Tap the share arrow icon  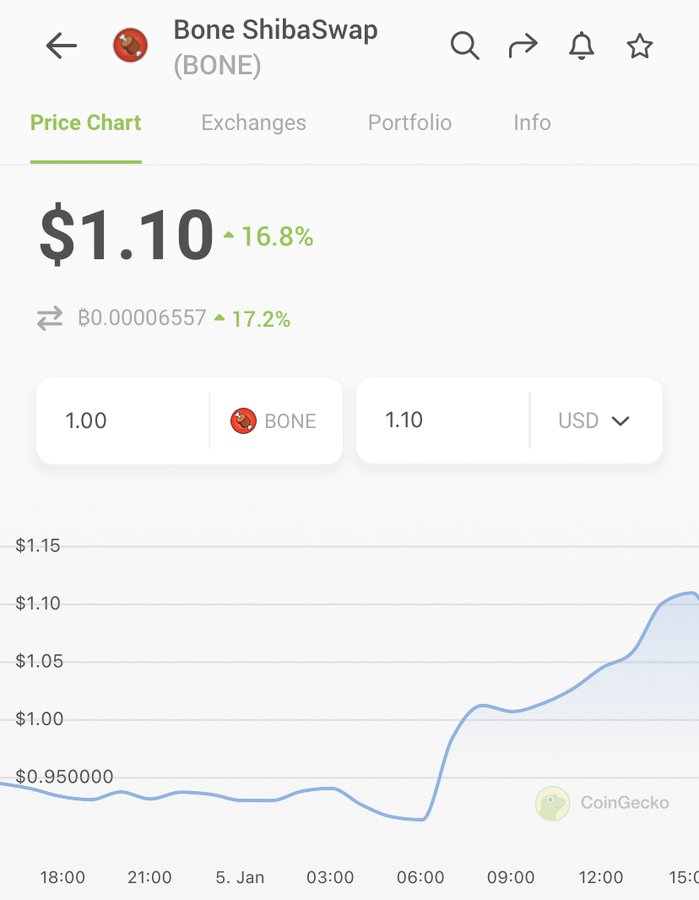click(x=523, y=46)
